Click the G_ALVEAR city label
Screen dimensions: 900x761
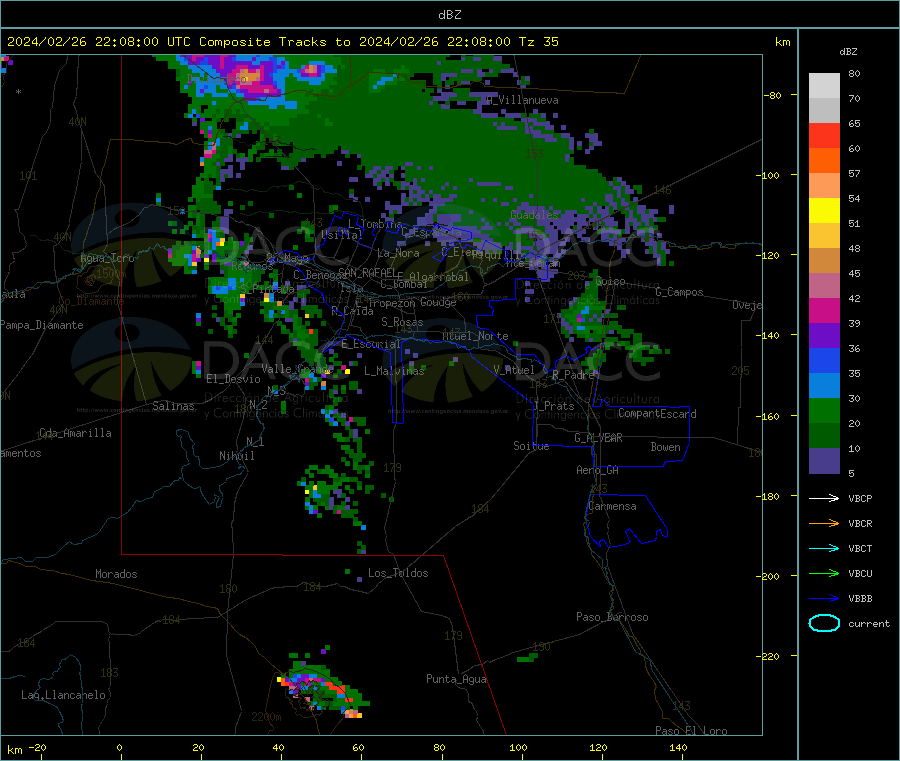[x=598, y=438]
